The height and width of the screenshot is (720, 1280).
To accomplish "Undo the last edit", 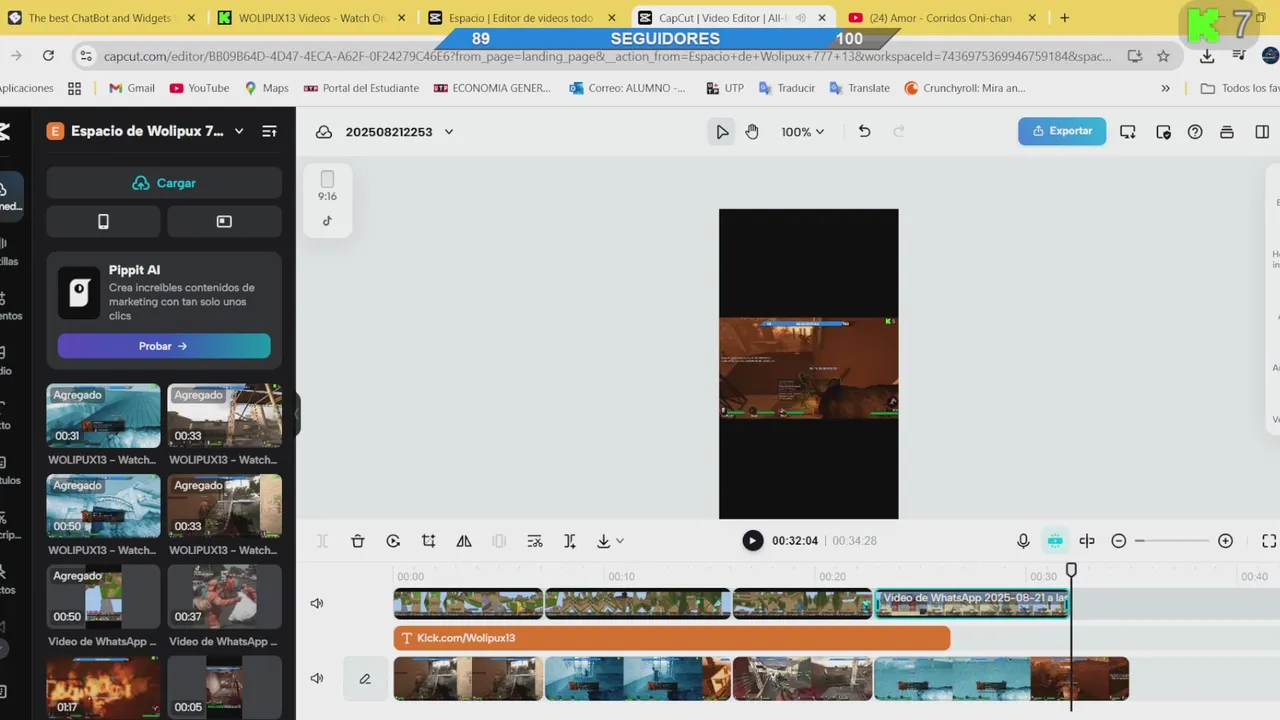I will [x=864, y=132].
